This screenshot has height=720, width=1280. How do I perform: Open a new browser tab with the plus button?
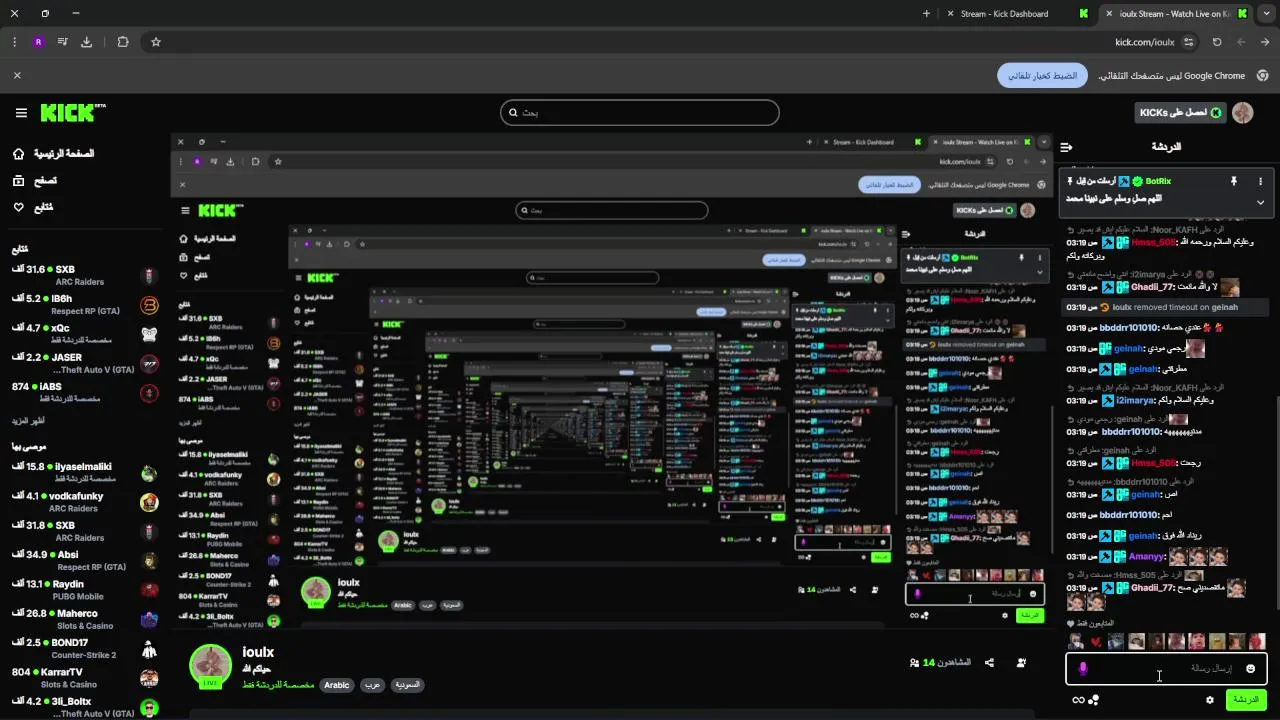(x=926, y=14)
